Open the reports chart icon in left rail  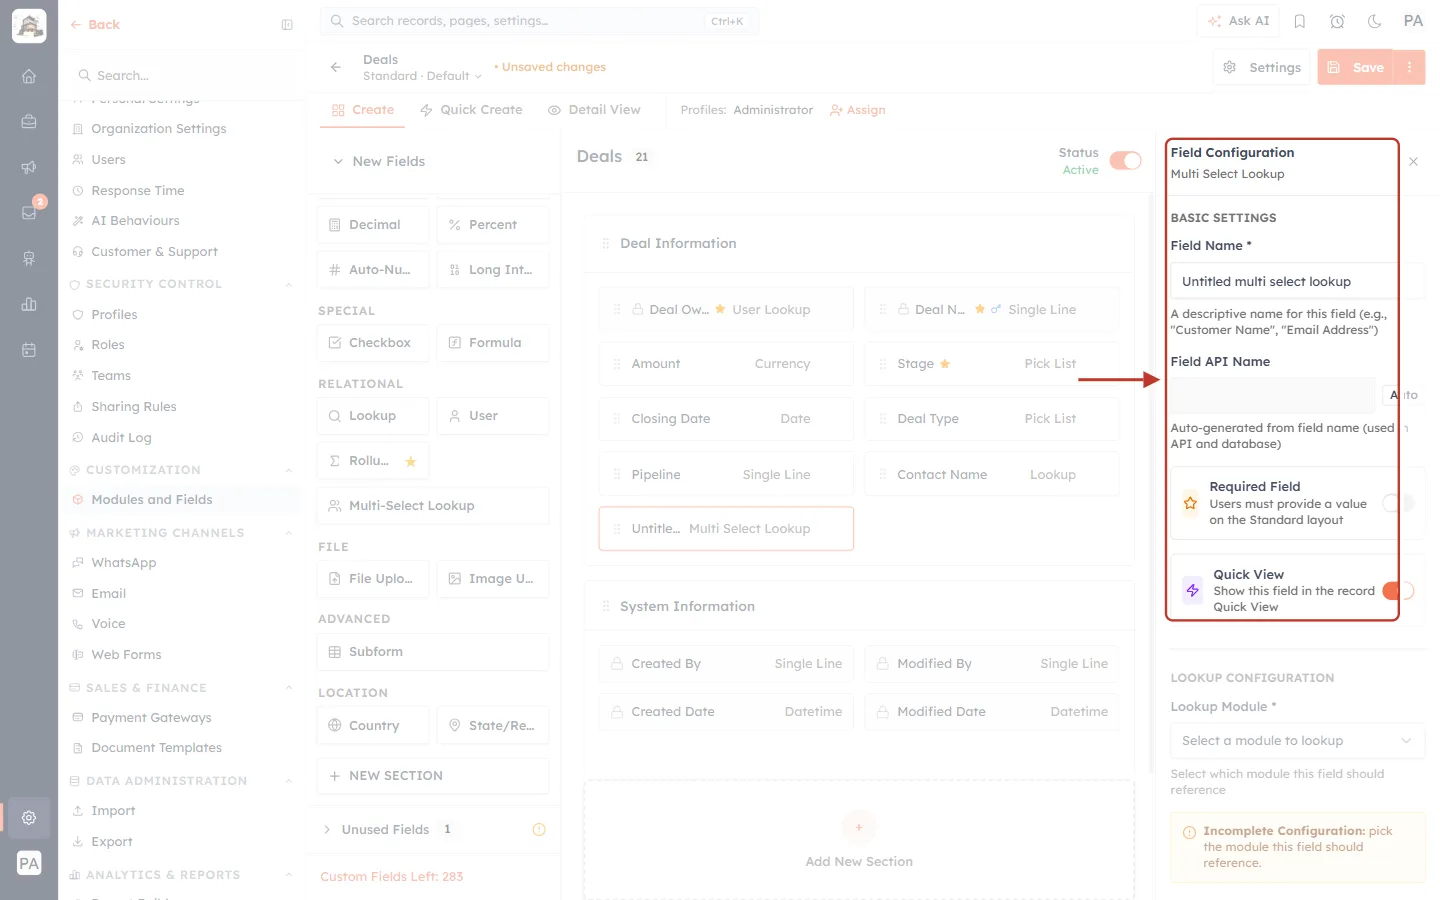pyautogui.click(x=29, y=304)
